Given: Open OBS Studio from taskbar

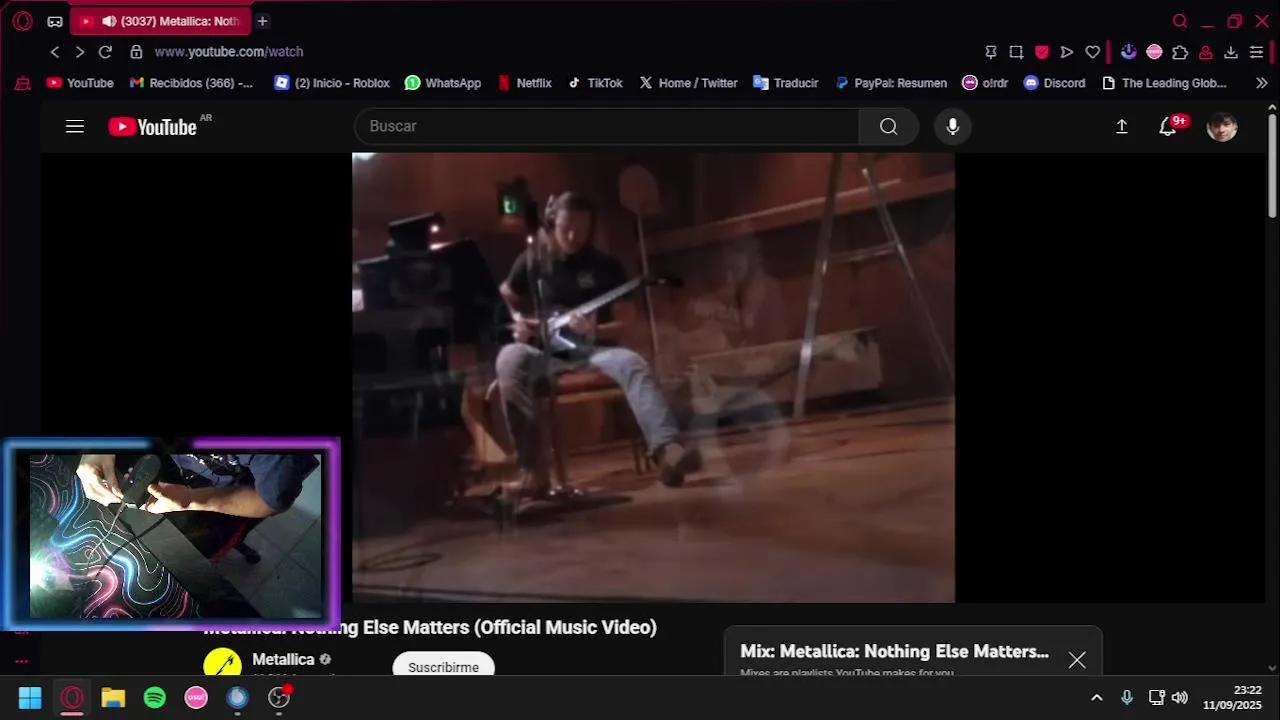Looking at the screenshot, I should point(279,698).
